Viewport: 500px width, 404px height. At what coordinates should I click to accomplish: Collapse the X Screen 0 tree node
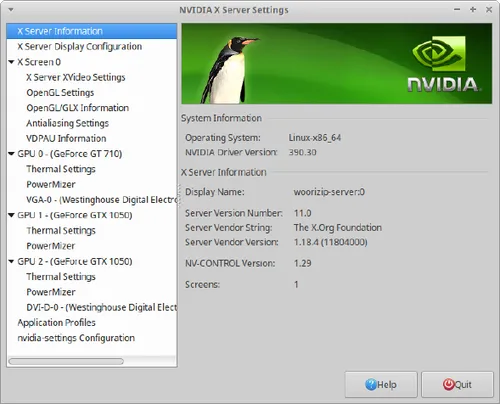tap(11, 62)
